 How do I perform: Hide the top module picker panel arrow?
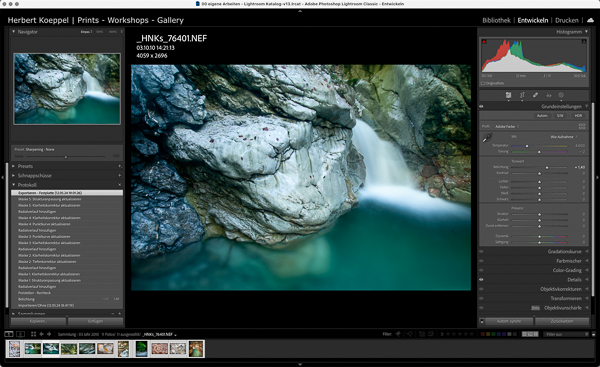pos(300,11)
